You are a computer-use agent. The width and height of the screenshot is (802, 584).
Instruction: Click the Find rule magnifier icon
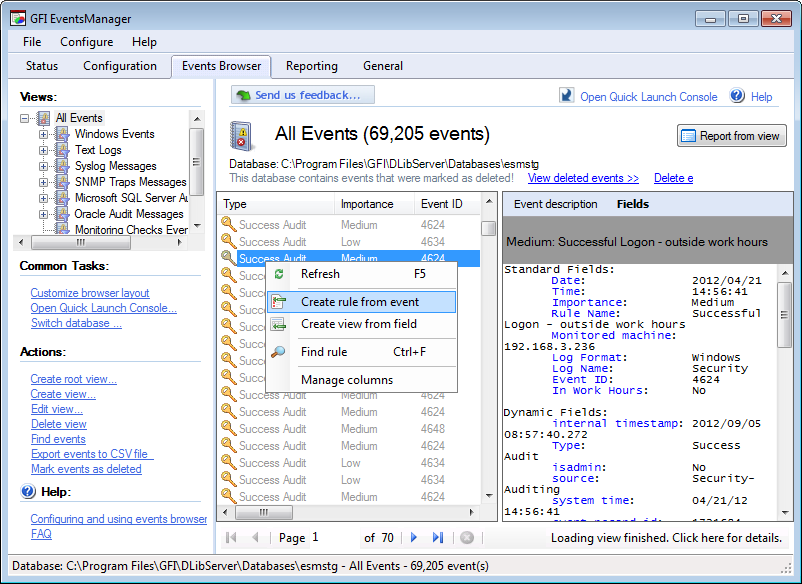tap(279, 352)
